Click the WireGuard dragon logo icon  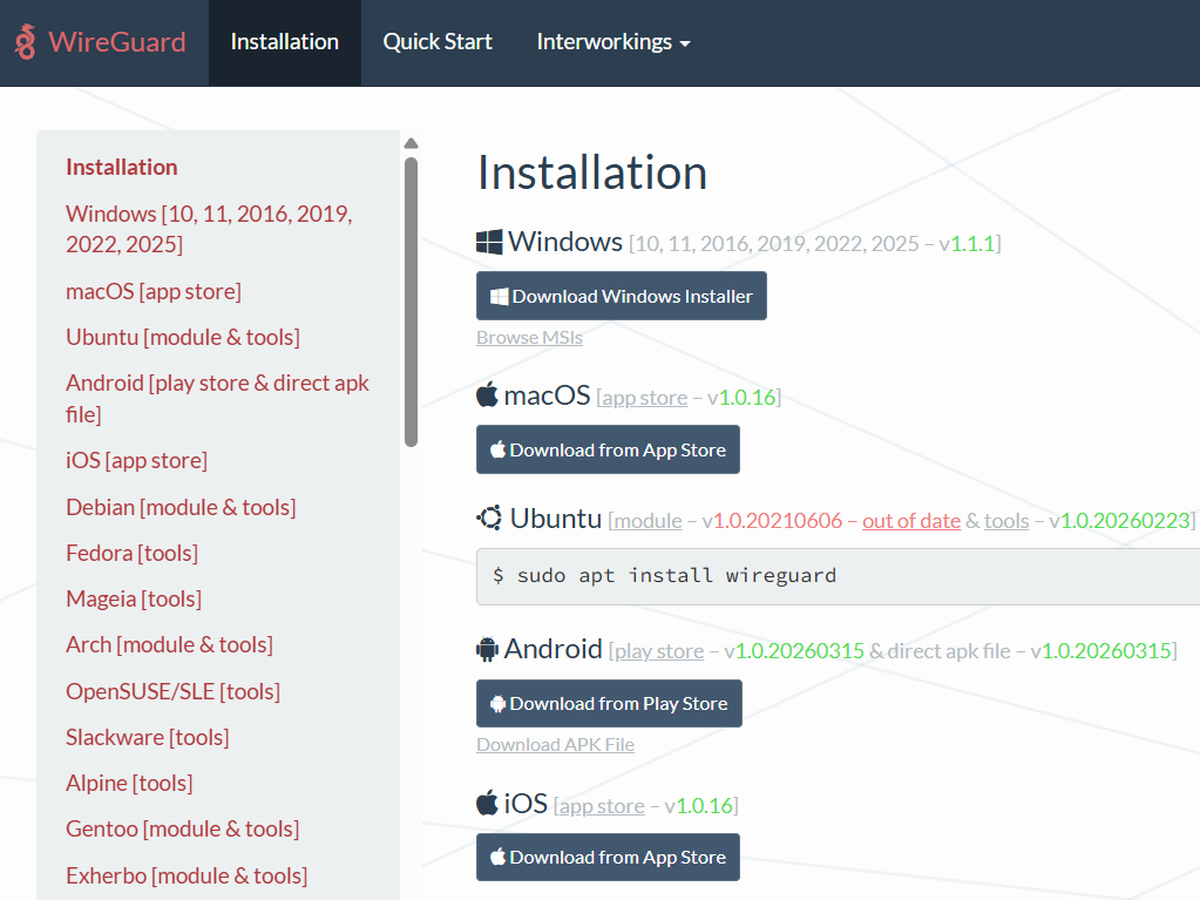26,42
